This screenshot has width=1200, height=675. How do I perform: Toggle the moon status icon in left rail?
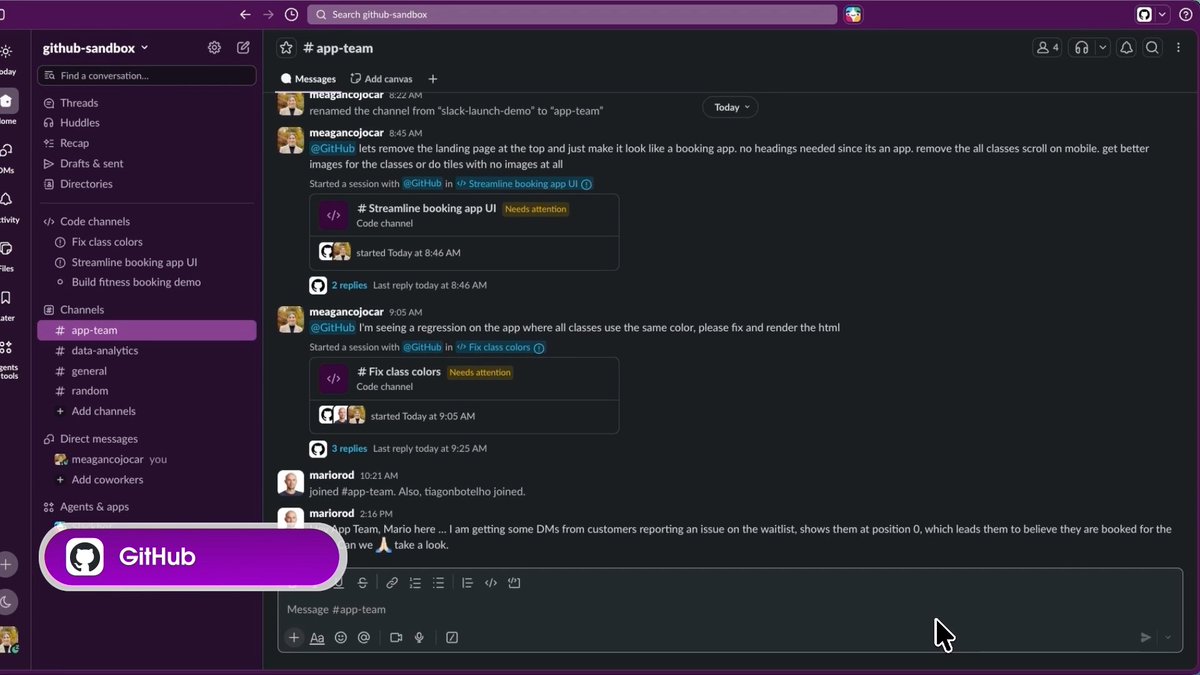(7, 601)
